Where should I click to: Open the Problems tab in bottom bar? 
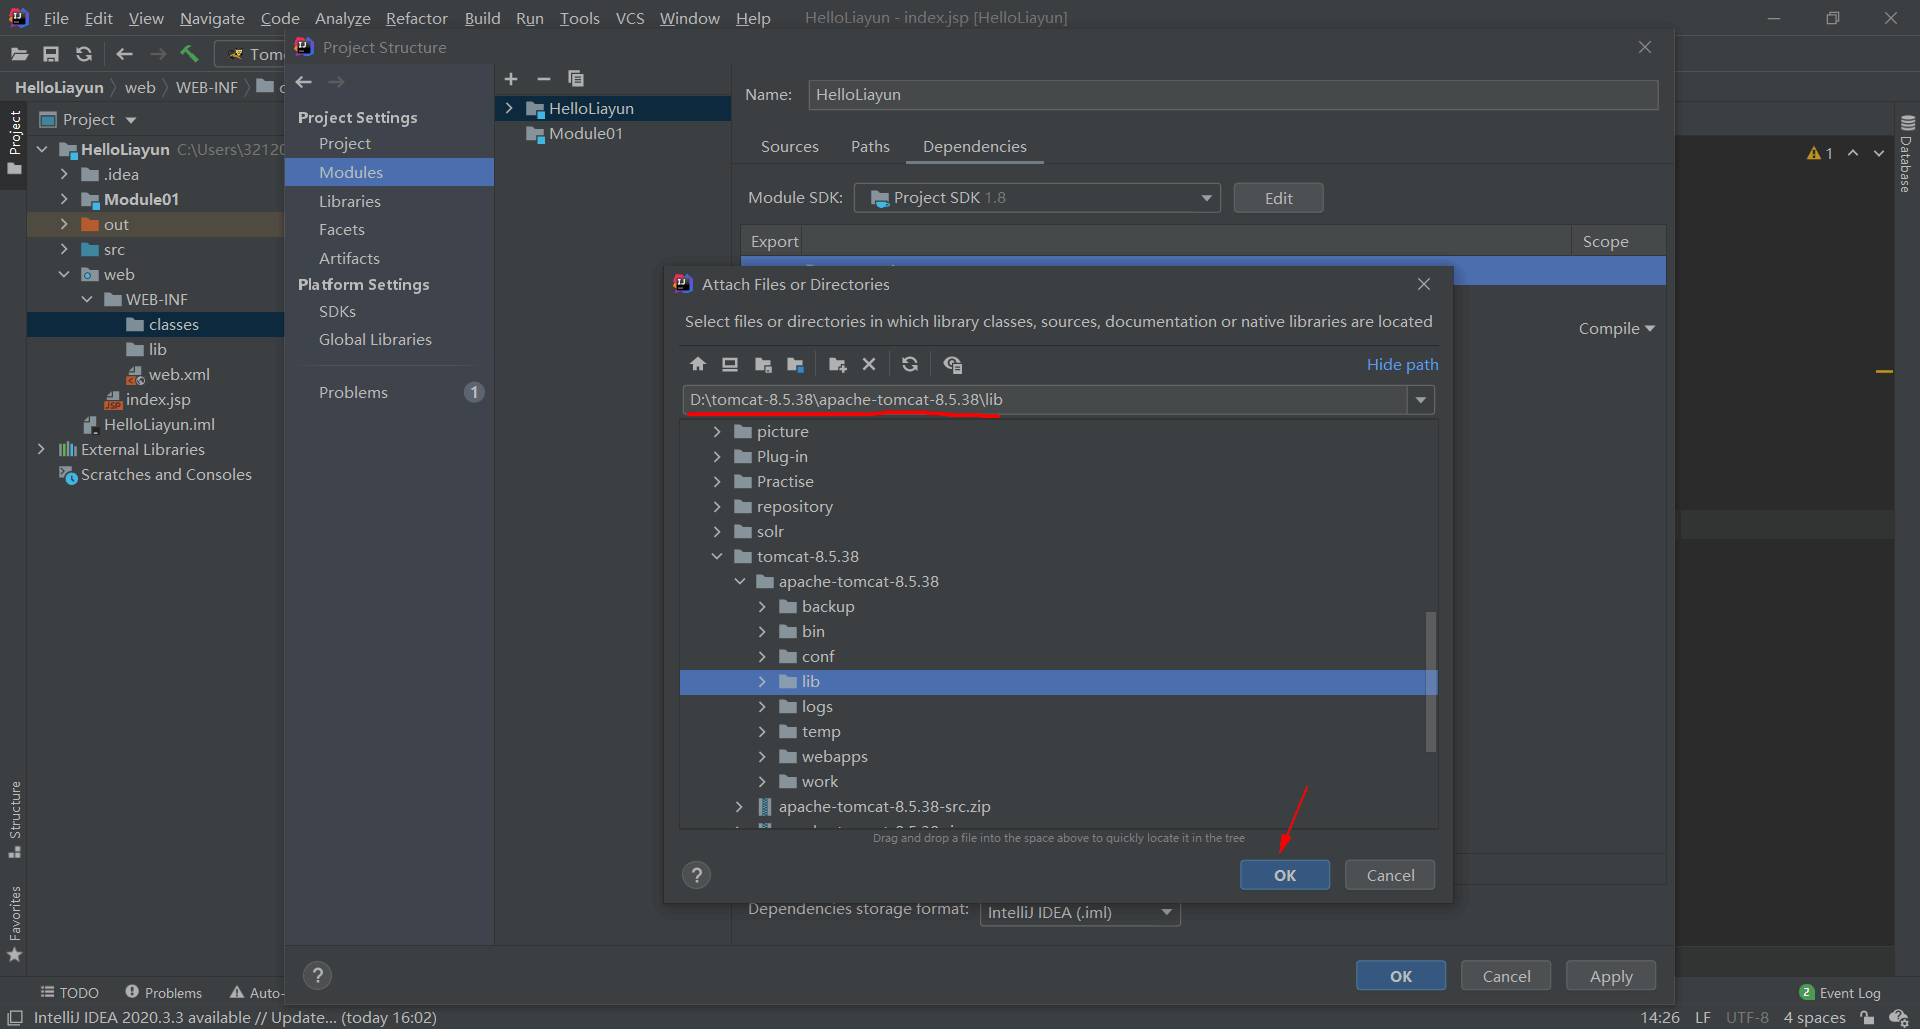163,993
